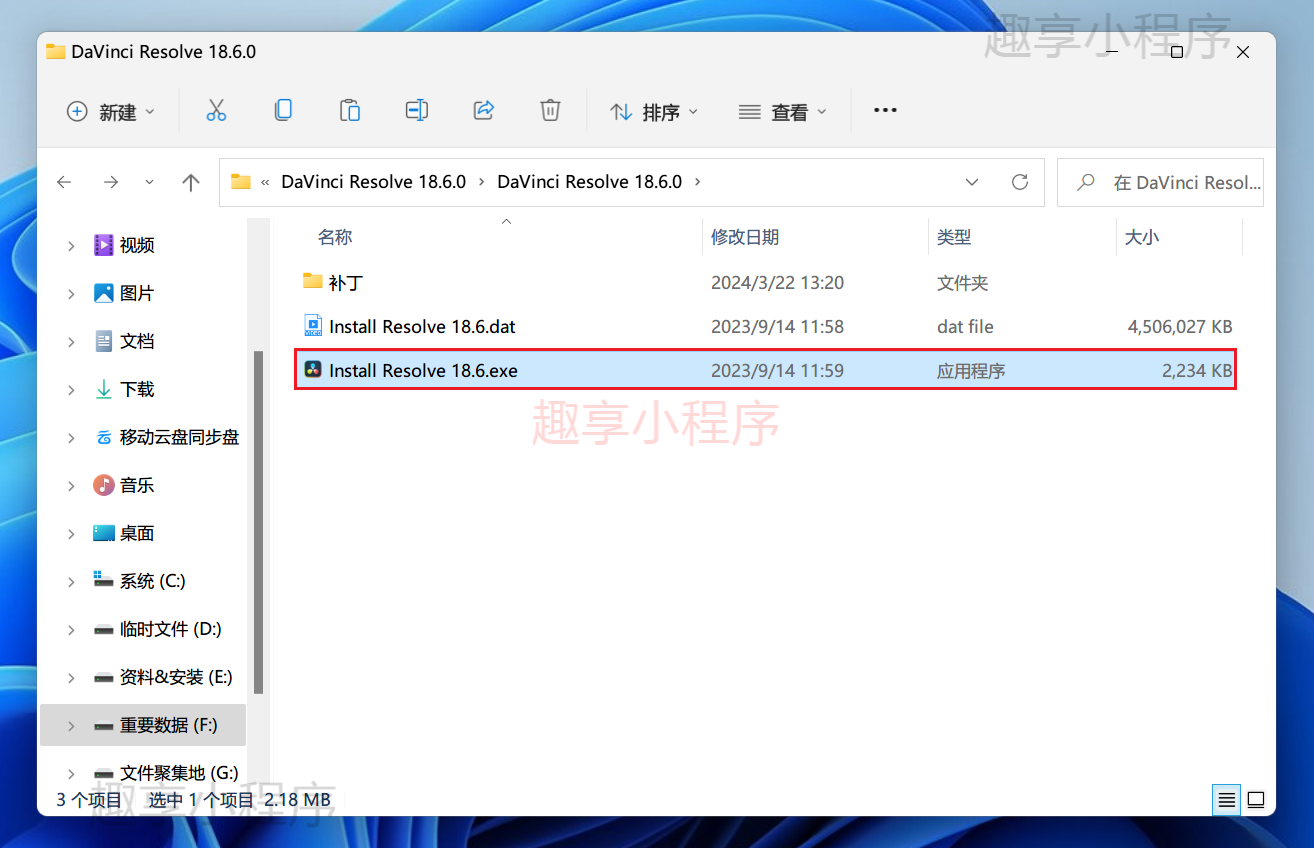Click the 桌面 desktop icon in sidebar
1314x848 pixels.
point(104,533)
